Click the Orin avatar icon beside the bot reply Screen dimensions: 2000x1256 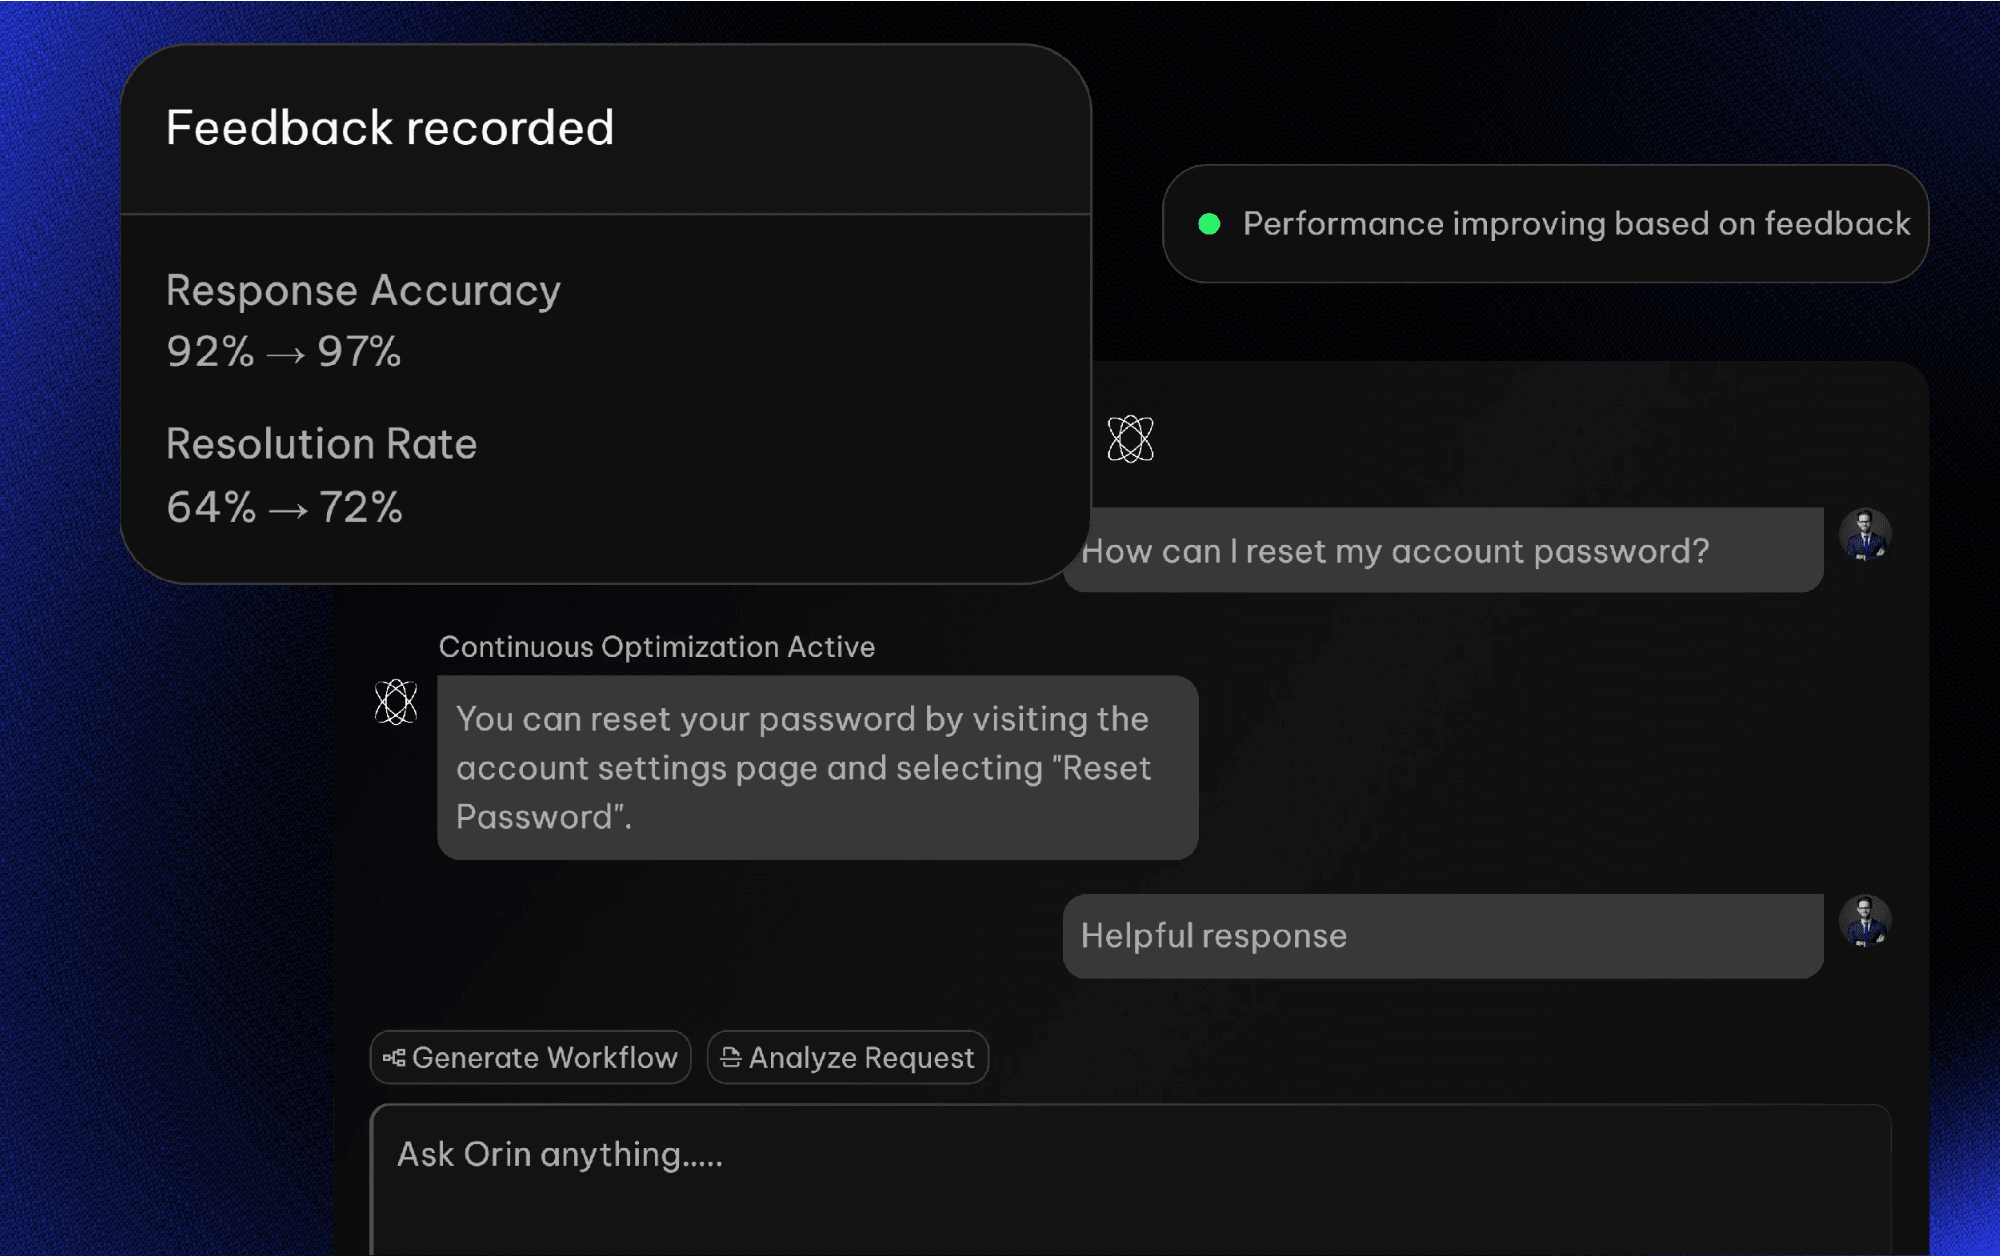point(396,702)
